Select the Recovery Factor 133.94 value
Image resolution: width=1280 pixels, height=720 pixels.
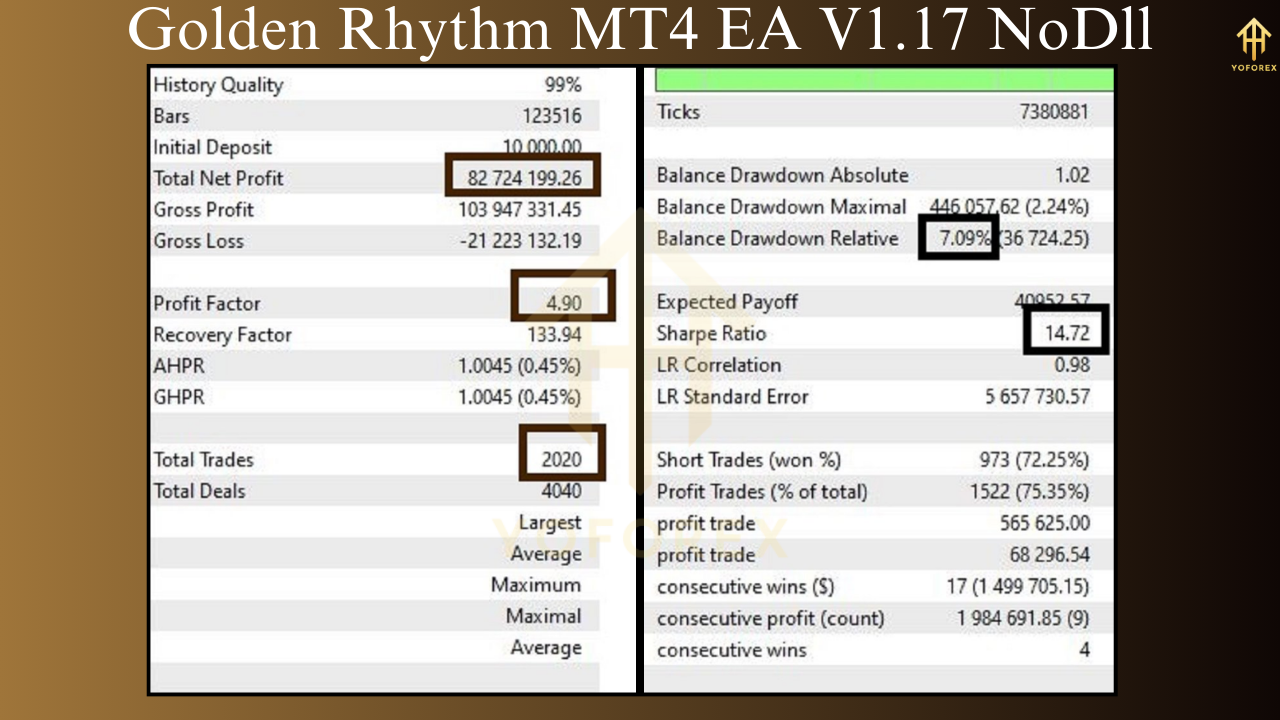pos(557,334)
